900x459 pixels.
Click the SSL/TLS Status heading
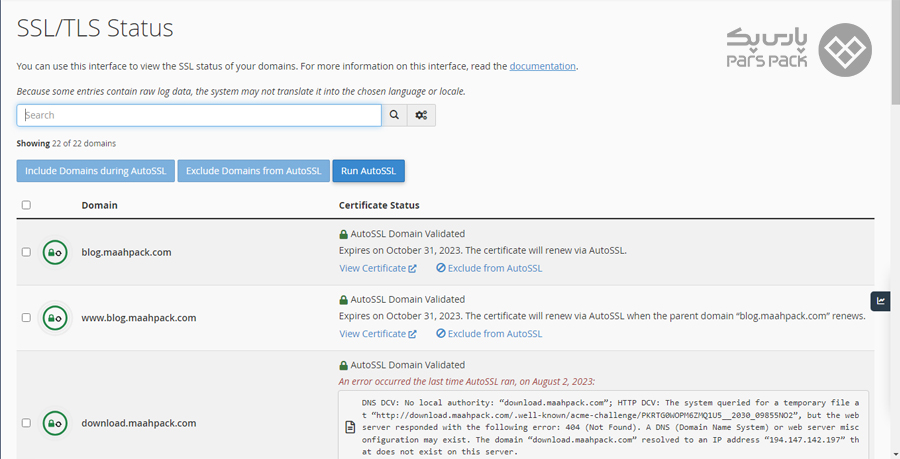point(95,28)
